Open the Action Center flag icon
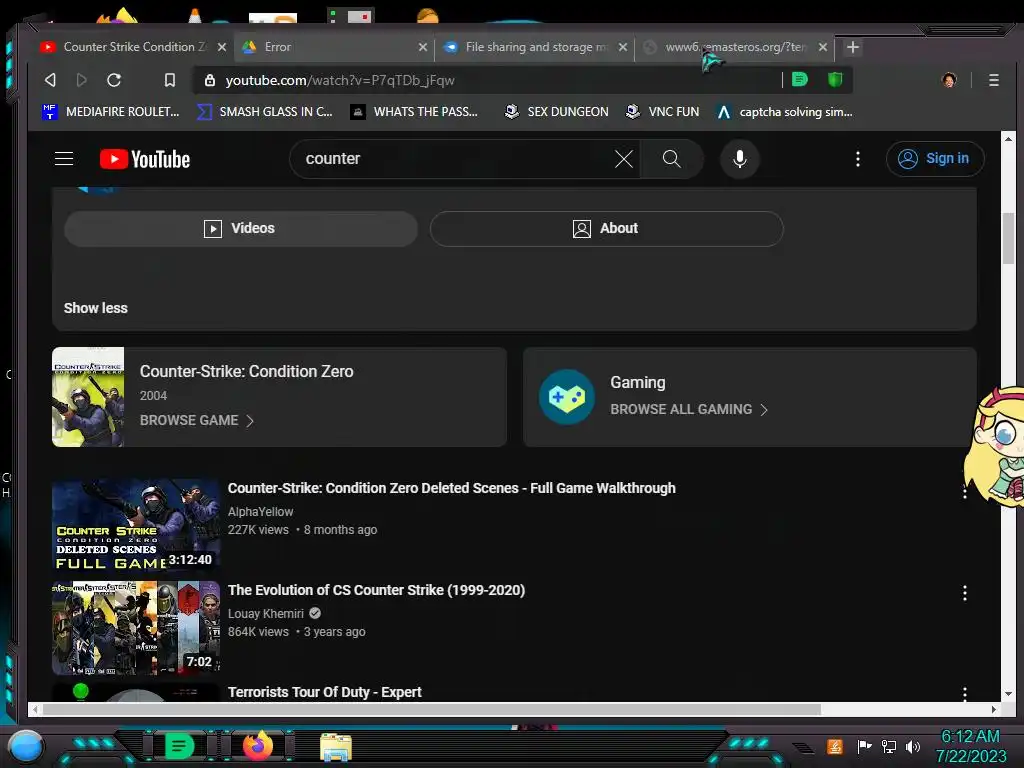Image resolution: width=1024 pixels, height=768 pixels. (864, 746)
